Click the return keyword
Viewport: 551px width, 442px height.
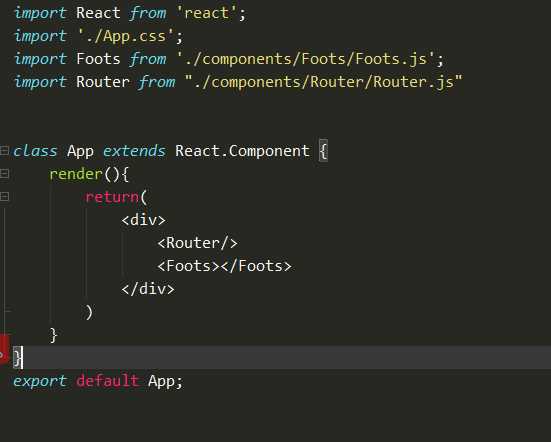(112, 197)
